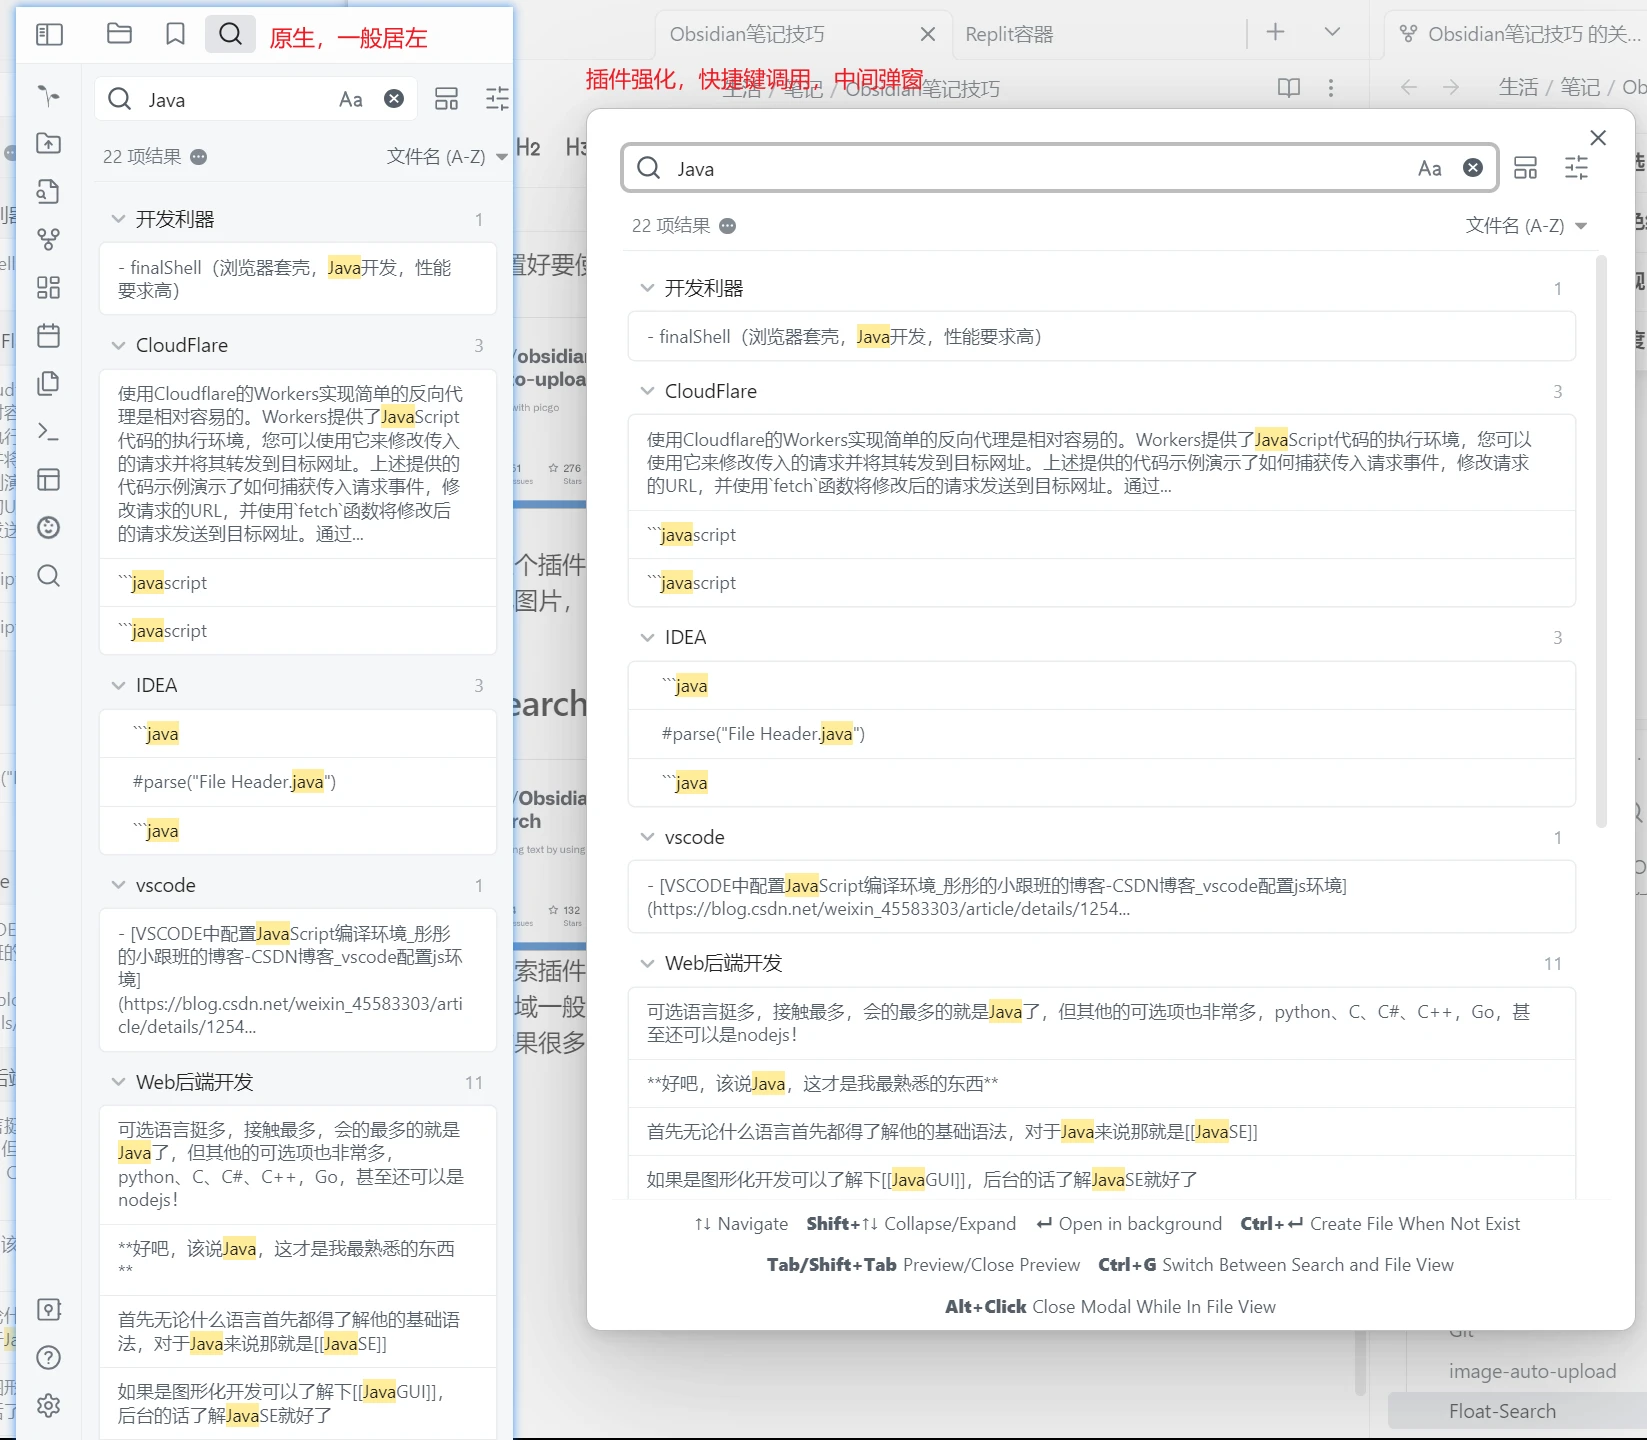Collapse the CloudFlare group in sidebar results
The height and width of the screenshot is (1440, 1647).
[x=118, y=345]
